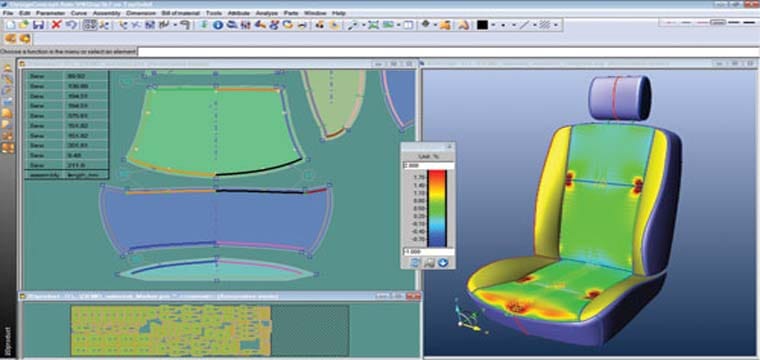Open the Tools menu
Screen dimensions: 760x360
coord(213,13)
